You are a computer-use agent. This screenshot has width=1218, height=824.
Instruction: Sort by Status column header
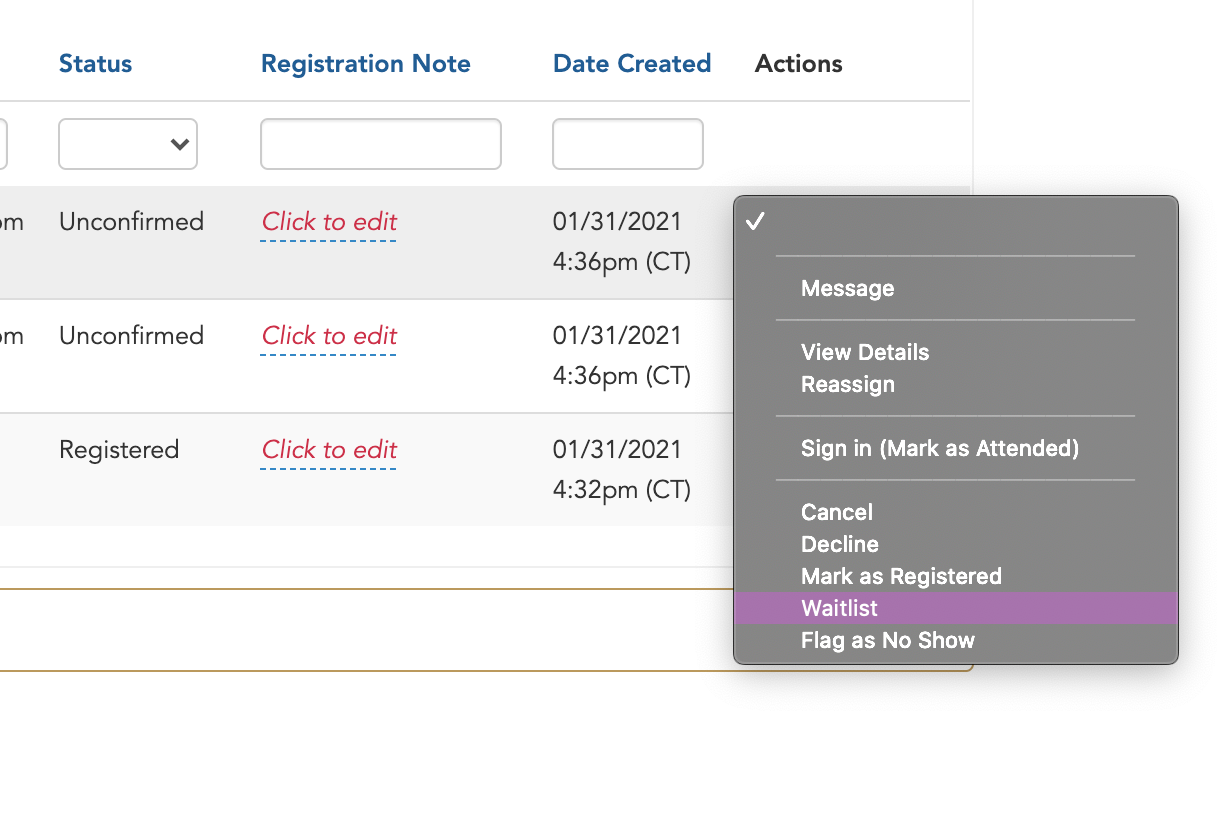95,64
